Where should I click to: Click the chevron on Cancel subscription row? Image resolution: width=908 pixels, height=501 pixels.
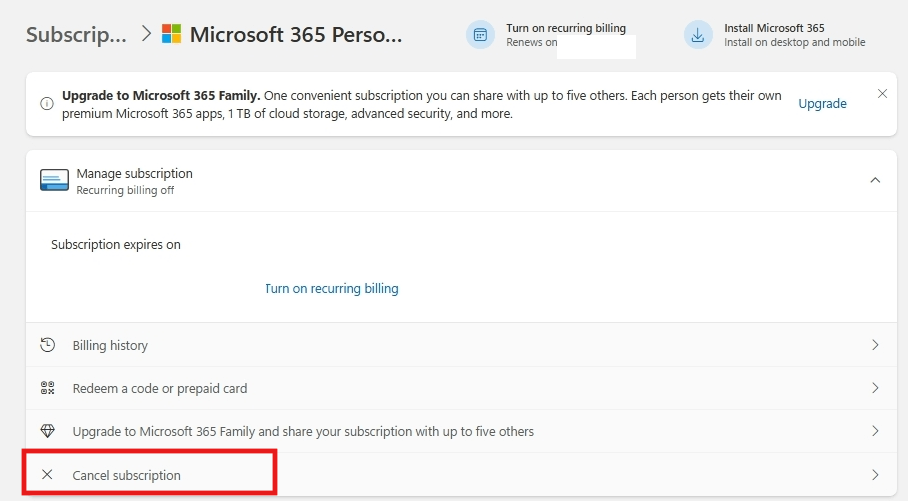pyautogui.click(x=875, y=475)
